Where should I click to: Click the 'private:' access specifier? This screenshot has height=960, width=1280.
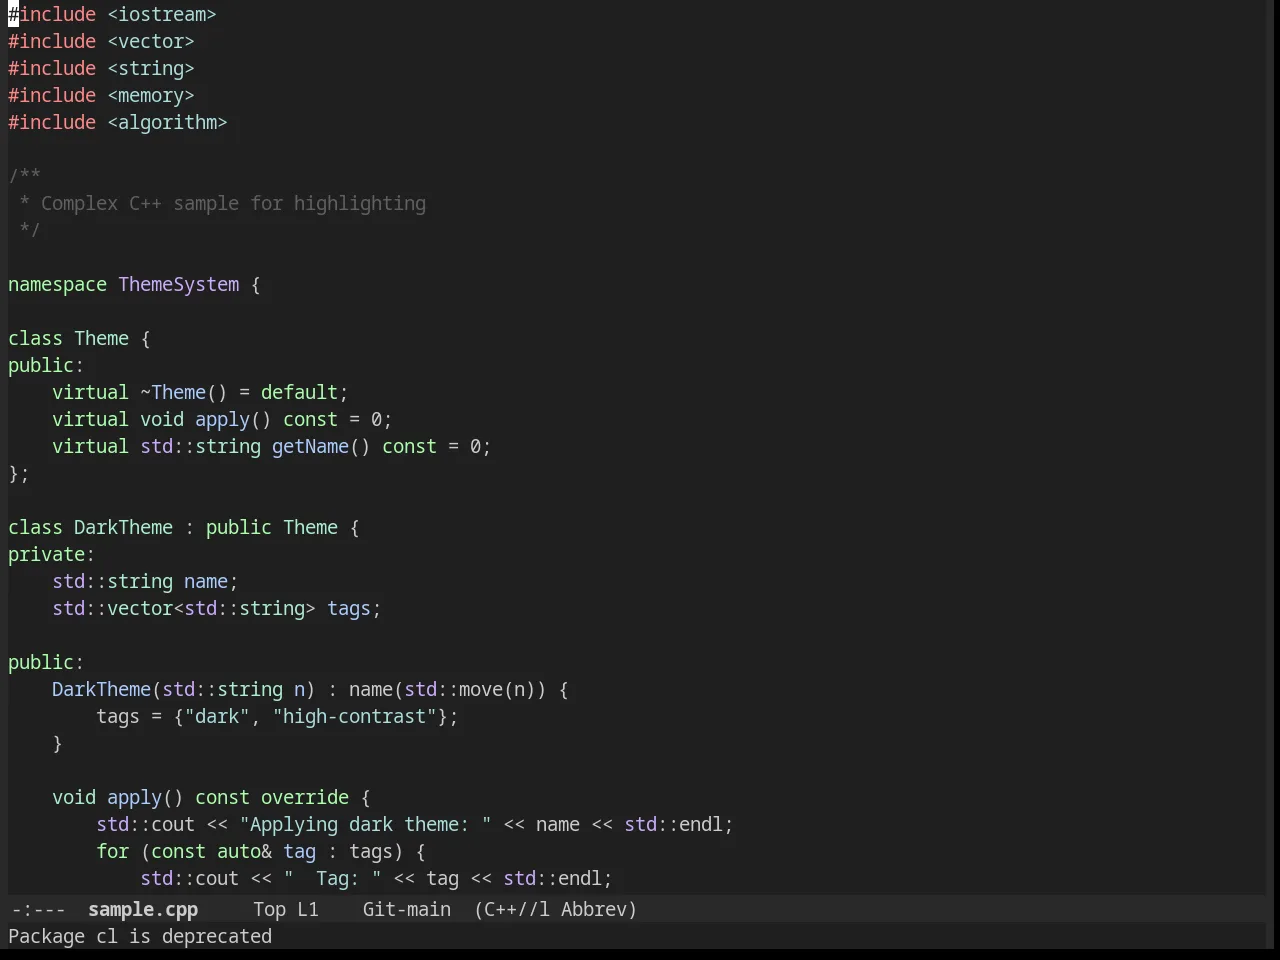(x=51, y=554)
